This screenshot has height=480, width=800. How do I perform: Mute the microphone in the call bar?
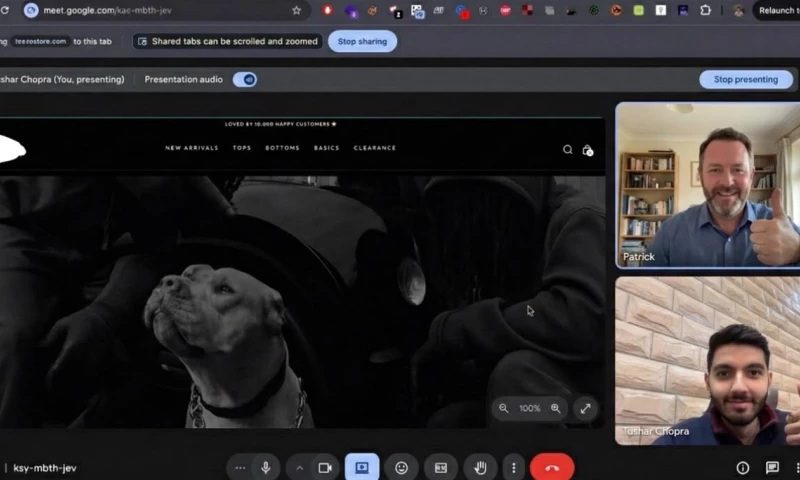tap(265, 467)
